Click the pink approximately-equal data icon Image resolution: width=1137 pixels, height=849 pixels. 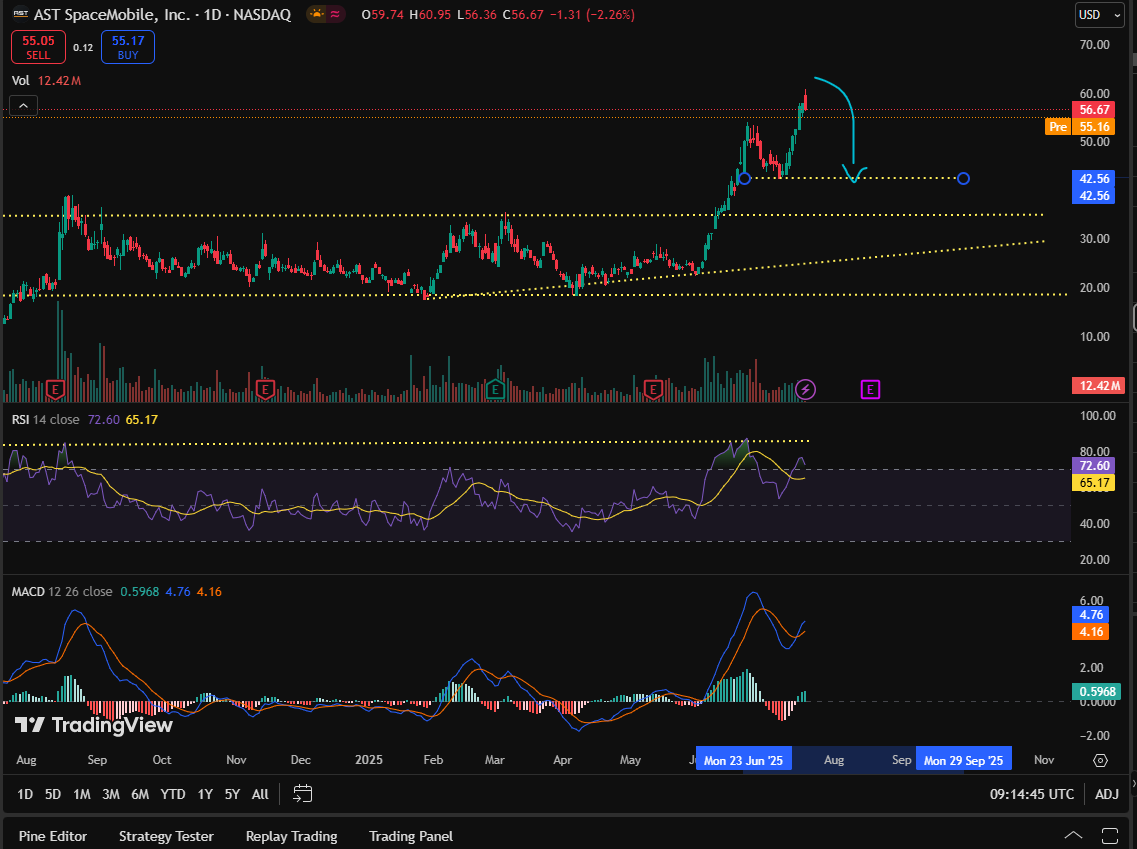[336, 14]
